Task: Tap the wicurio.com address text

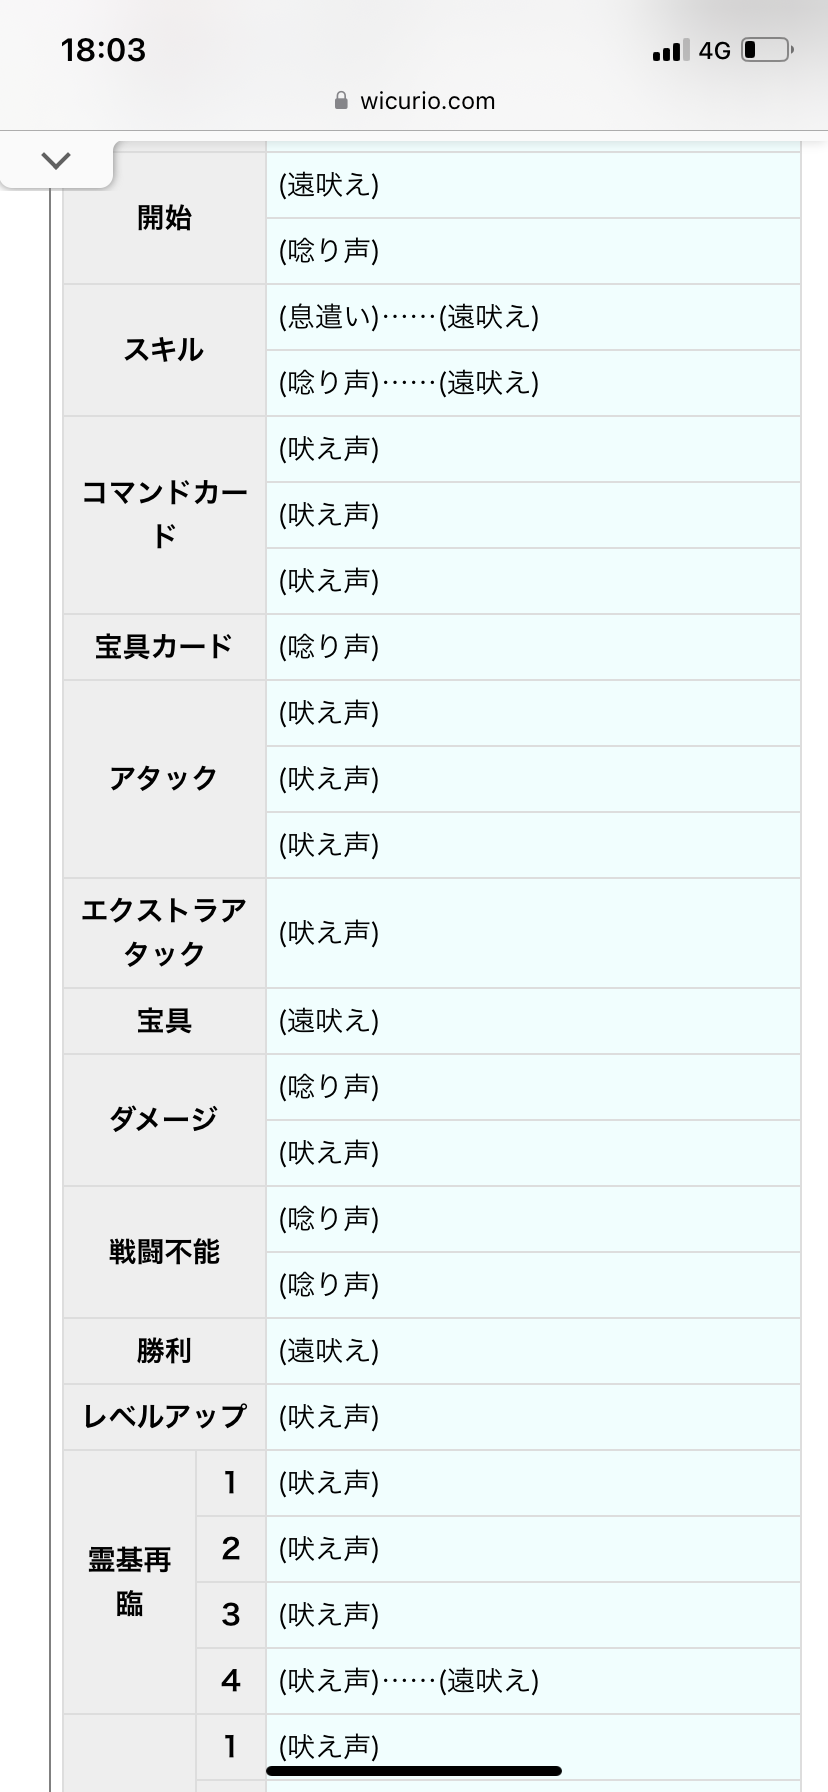Action: (427, 101)
